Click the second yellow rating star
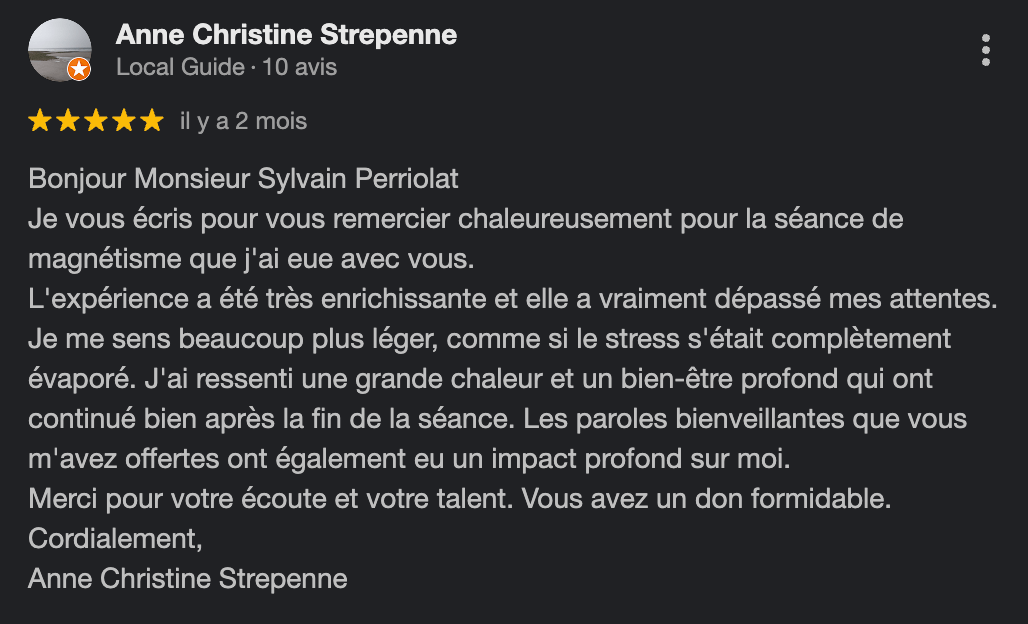Viewport: 1028px width, 624px height. coord(68,121)
